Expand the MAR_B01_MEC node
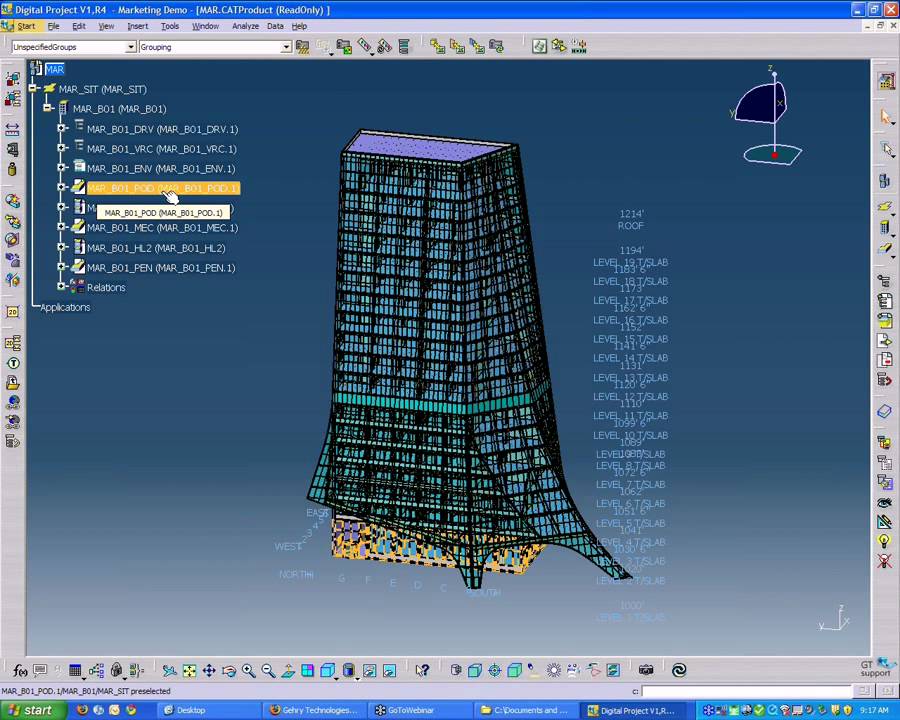900x720 pixels. pos(61,227)
